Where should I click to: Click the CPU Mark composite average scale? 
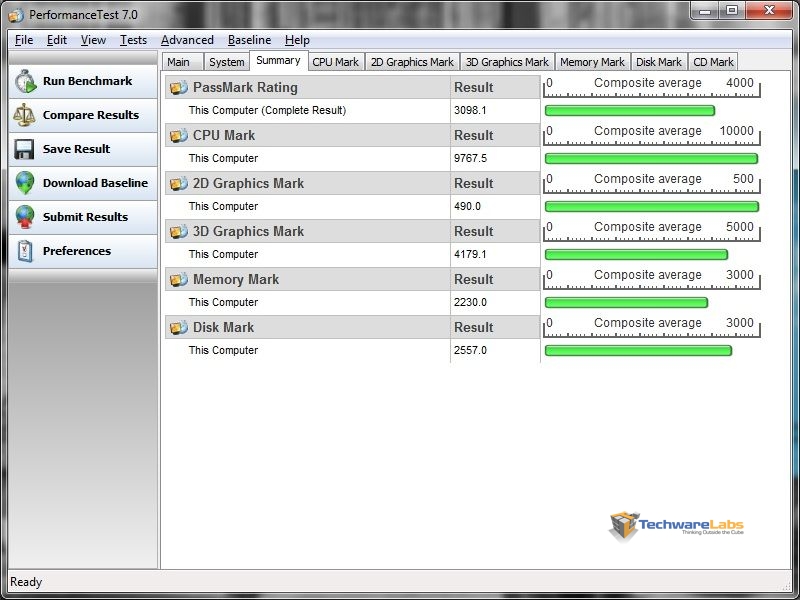(x=652, y=135)
